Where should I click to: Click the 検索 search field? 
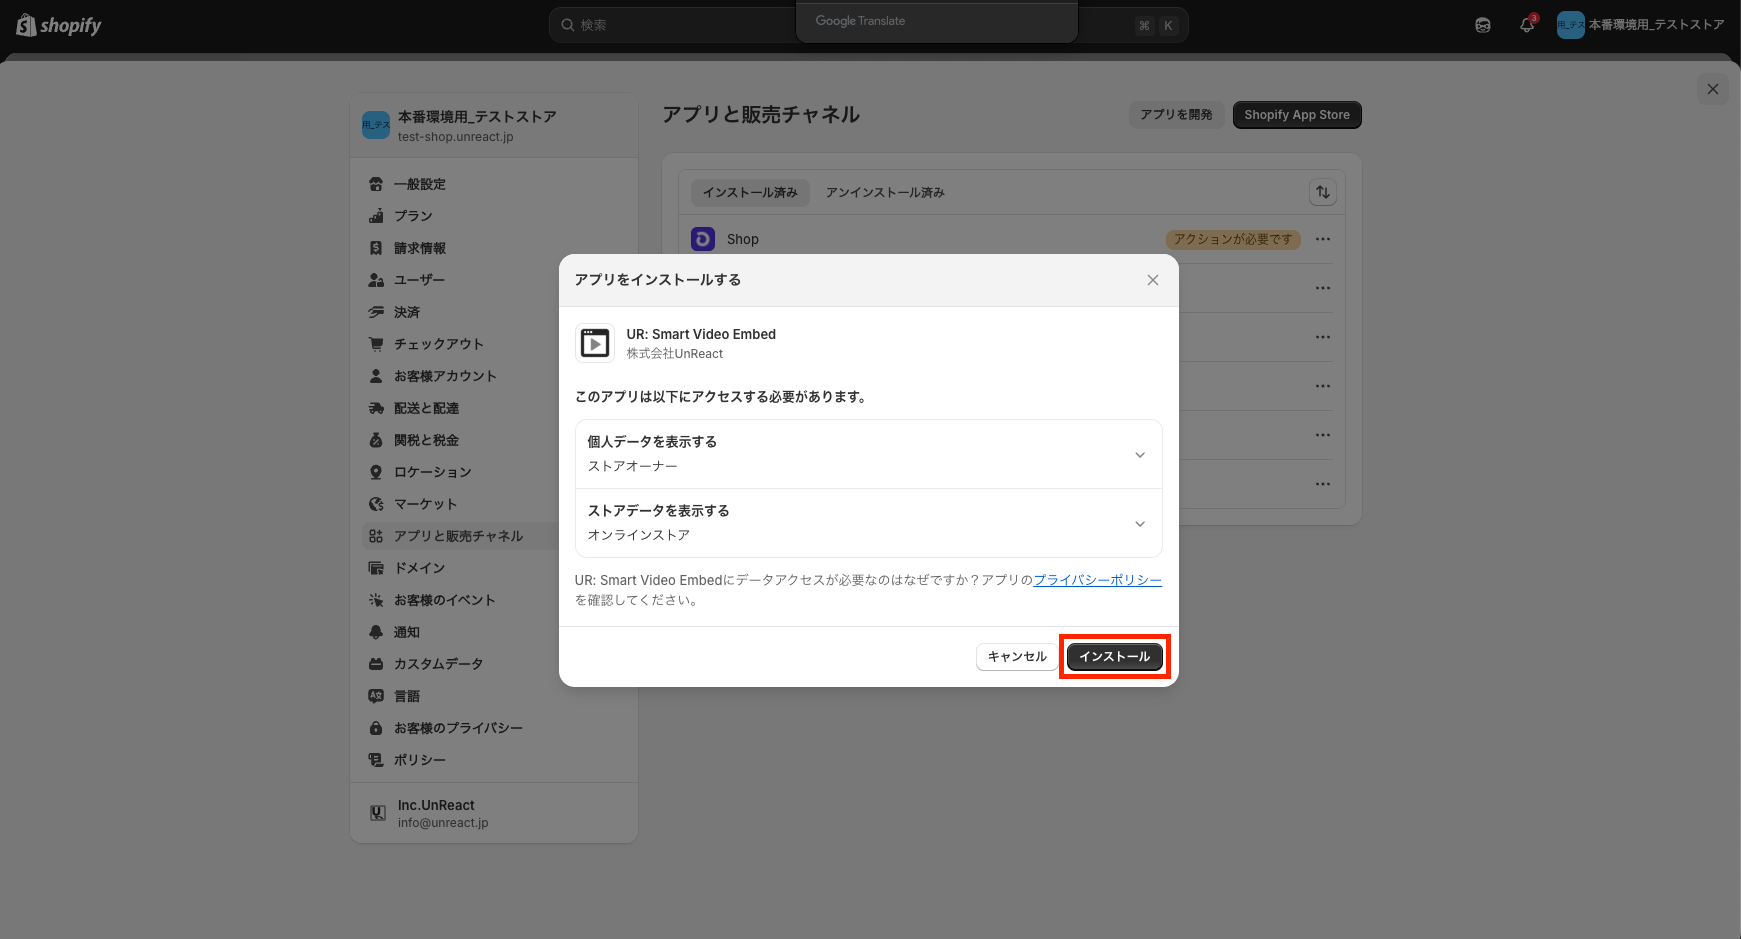[868, 25]
